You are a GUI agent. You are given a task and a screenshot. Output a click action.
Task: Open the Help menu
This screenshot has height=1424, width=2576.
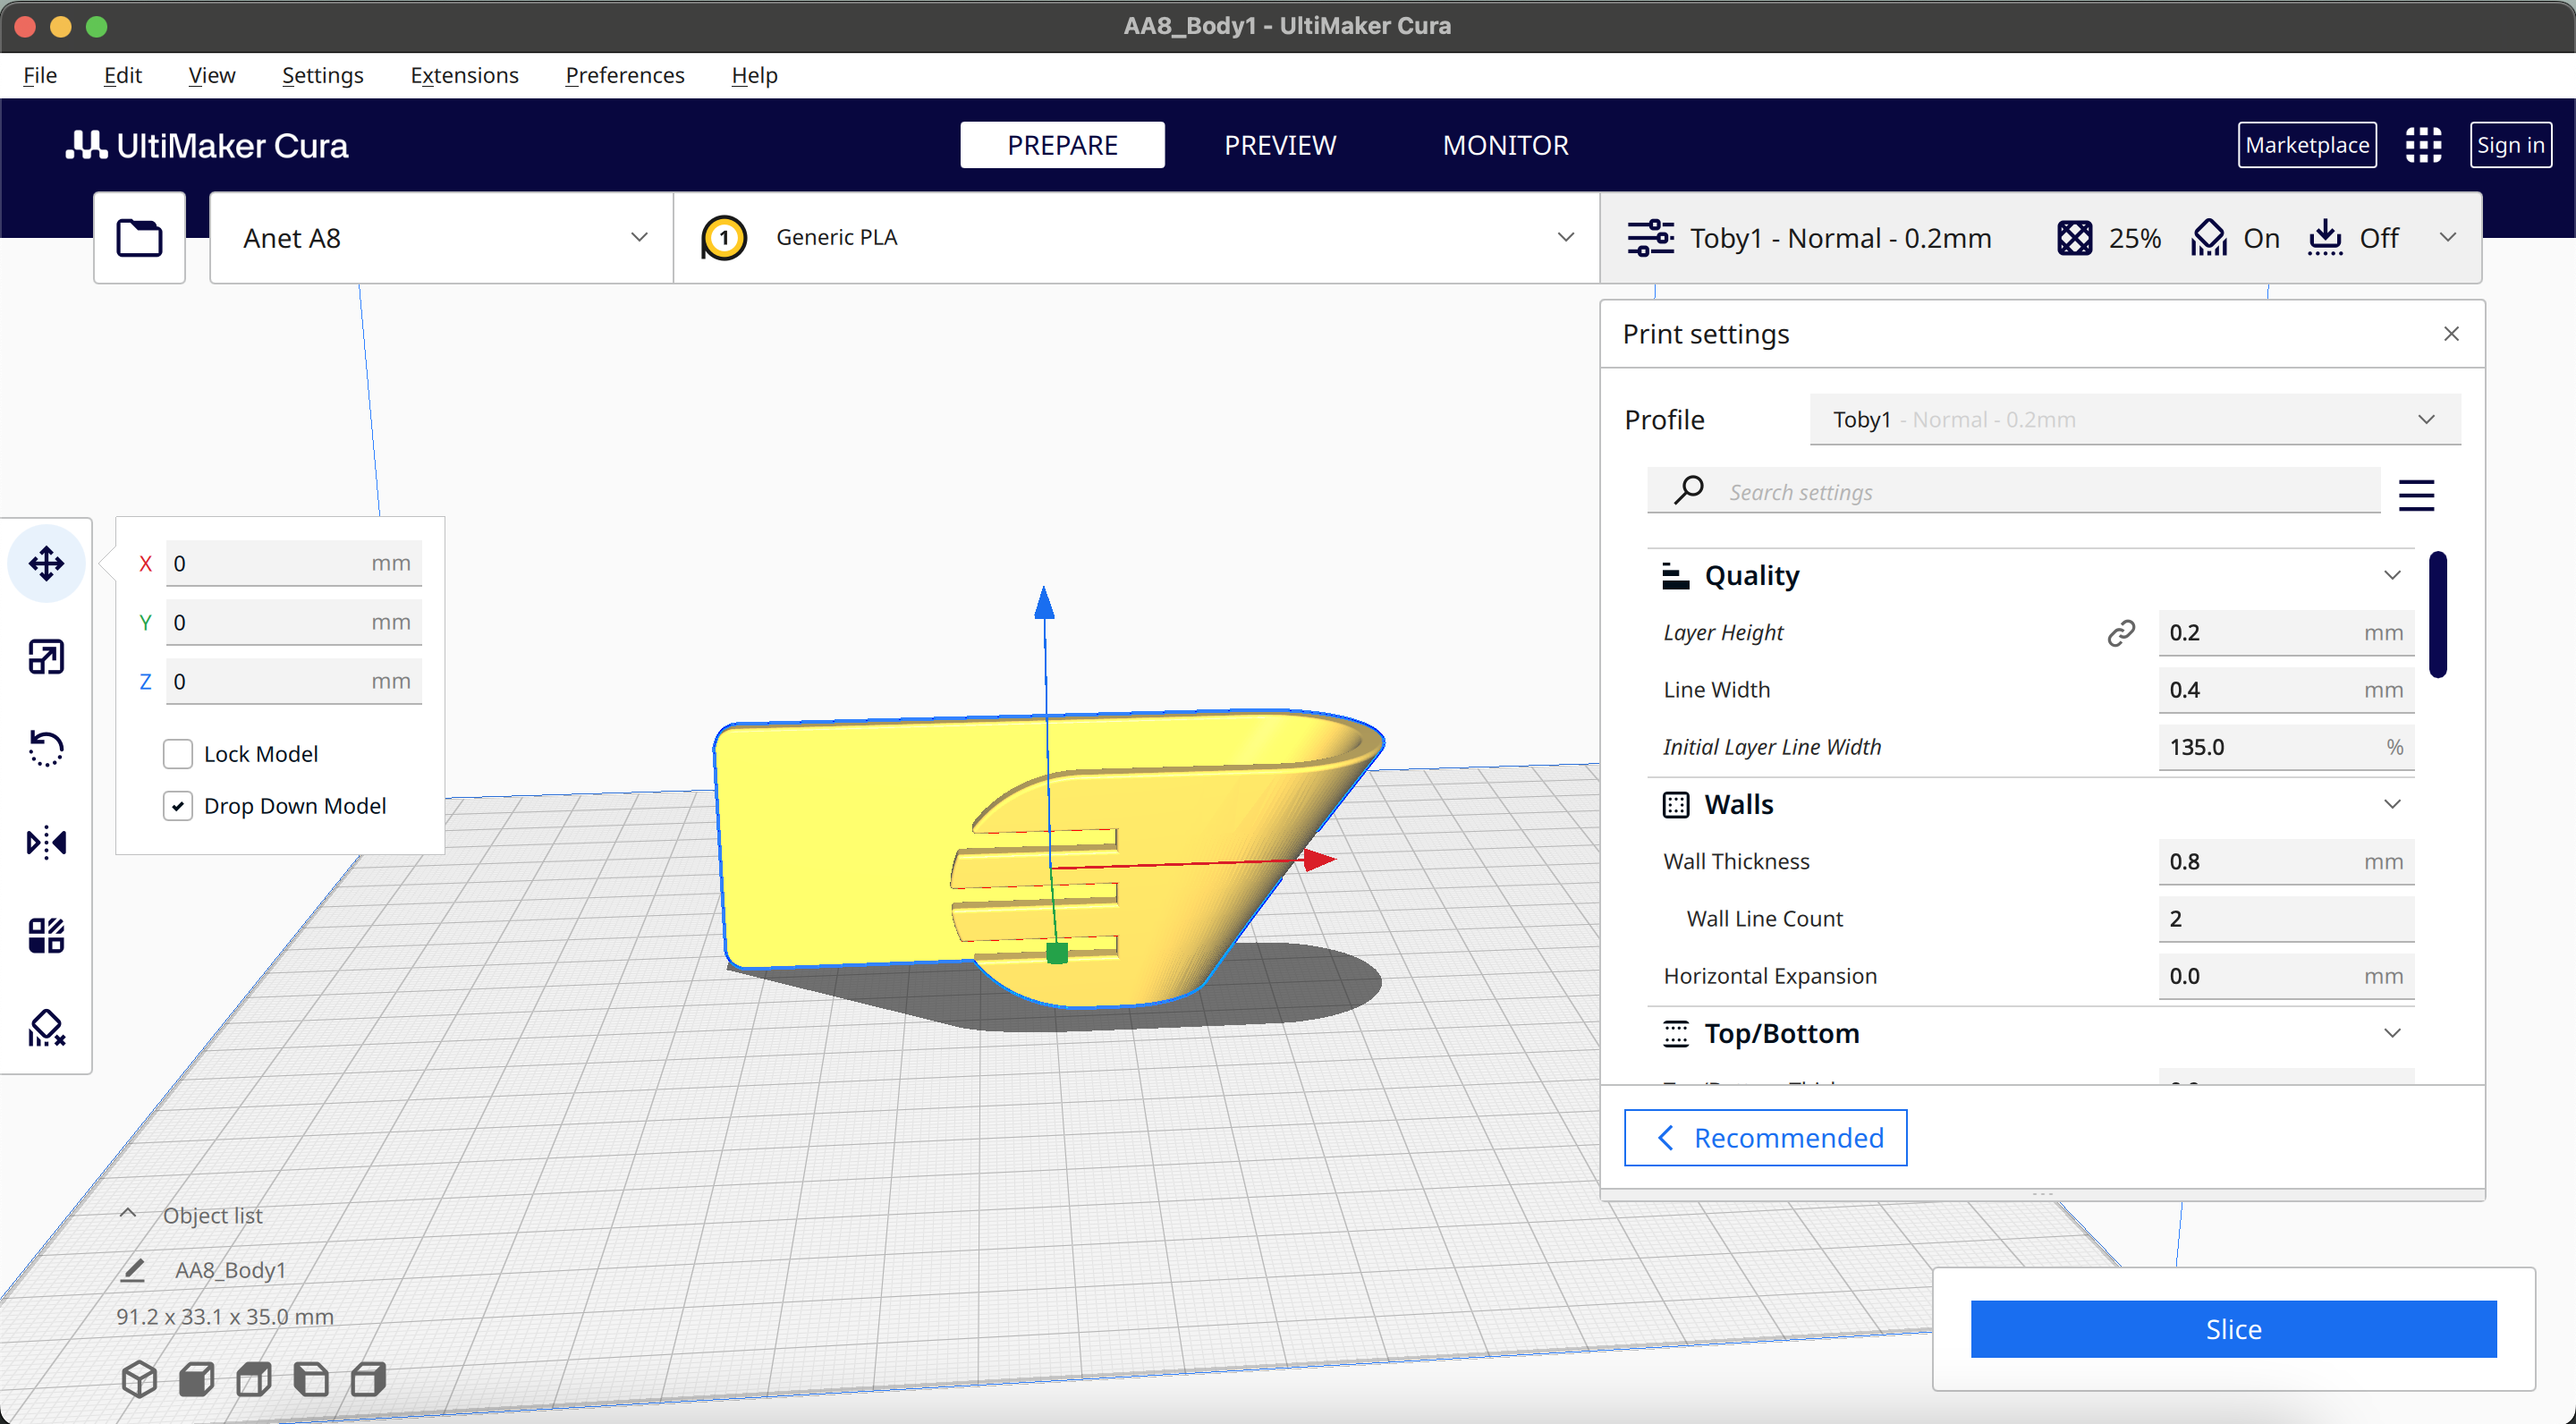[754, 75]
